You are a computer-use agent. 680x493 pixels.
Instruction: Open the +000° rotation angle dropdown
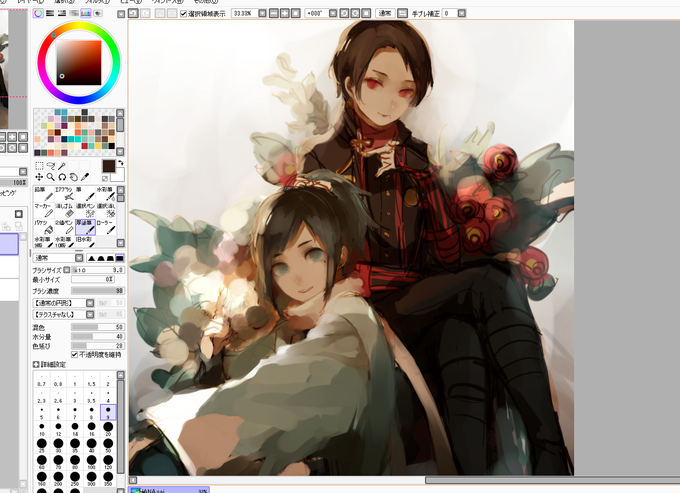point(333,13)
